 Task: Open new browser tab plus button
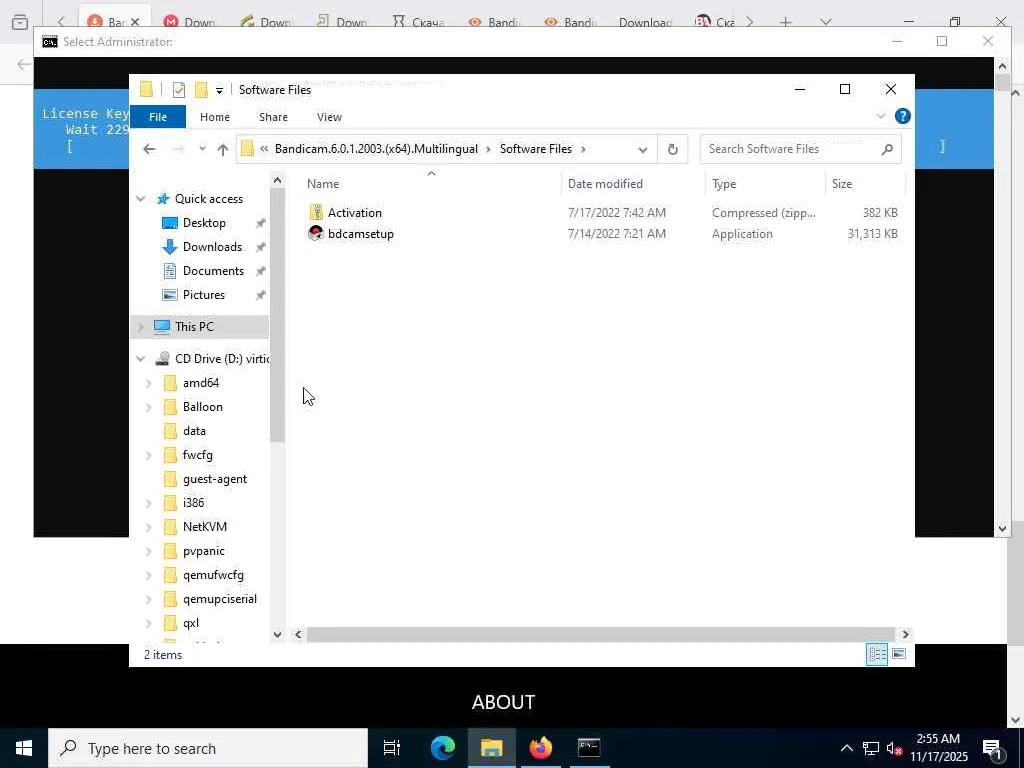[x=786, y=22]
